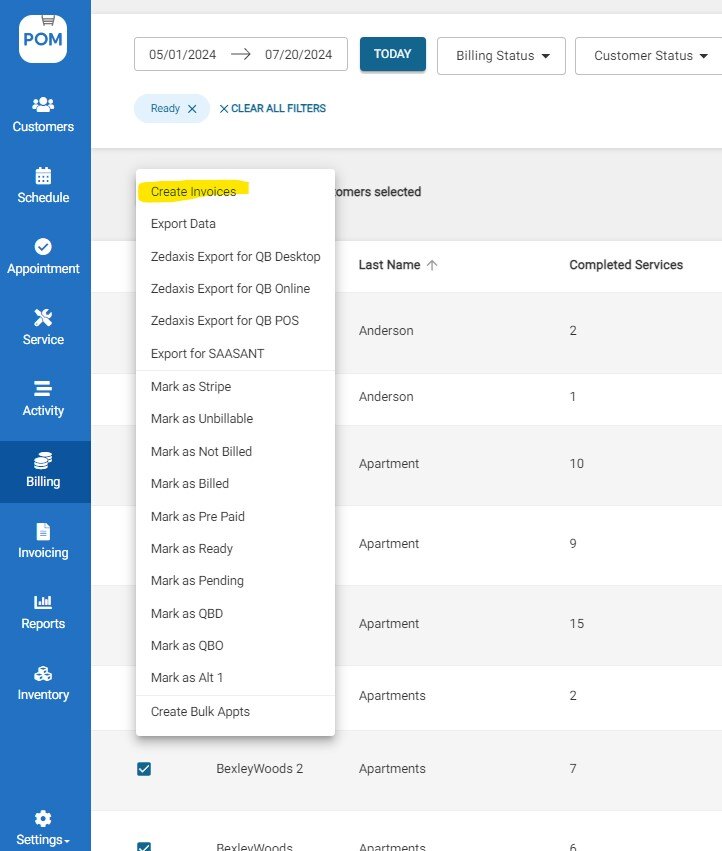Open the Schedule calendar icon

click(43, 176)
